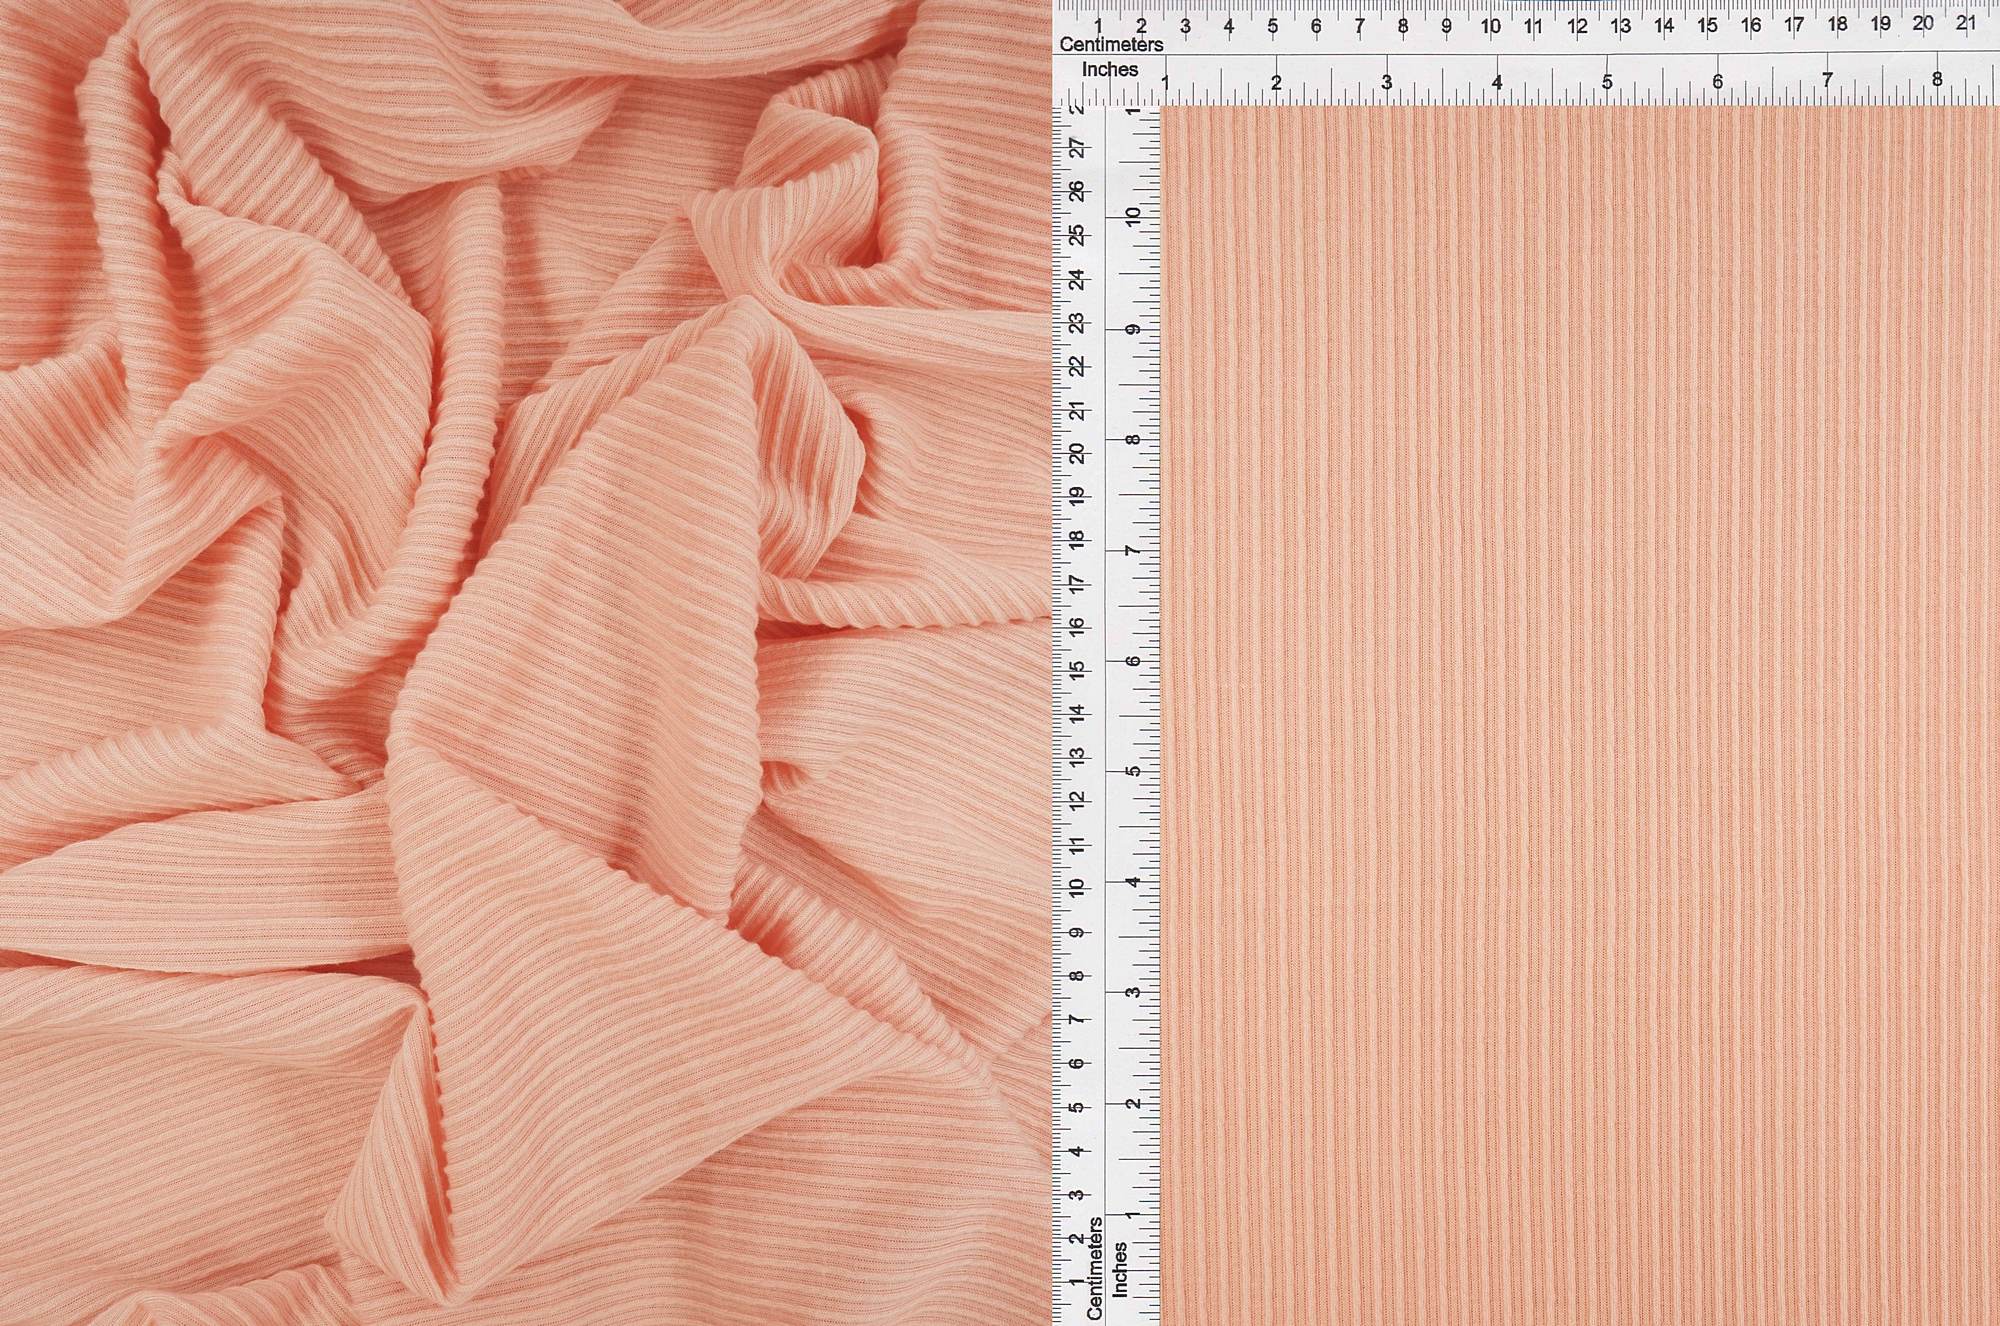Click the 5 mark on top centimeter ruler
2000x1326 pixels.
click(x=1273, y=27)
